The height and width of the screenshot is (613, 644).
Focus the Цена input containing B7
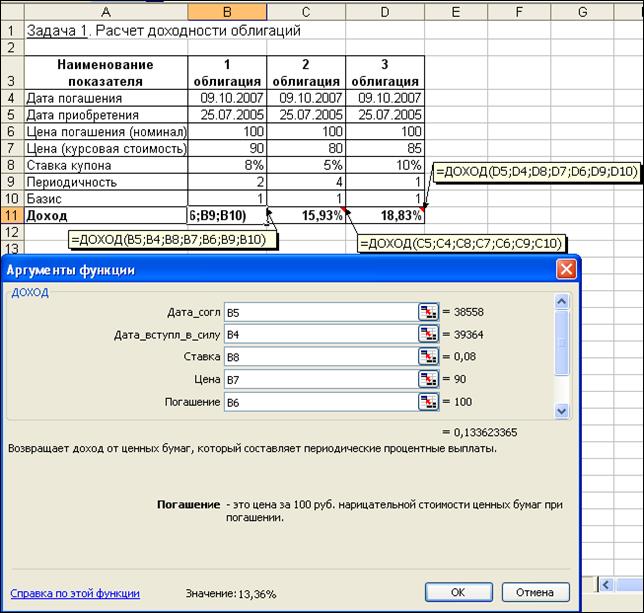point(320,379)
